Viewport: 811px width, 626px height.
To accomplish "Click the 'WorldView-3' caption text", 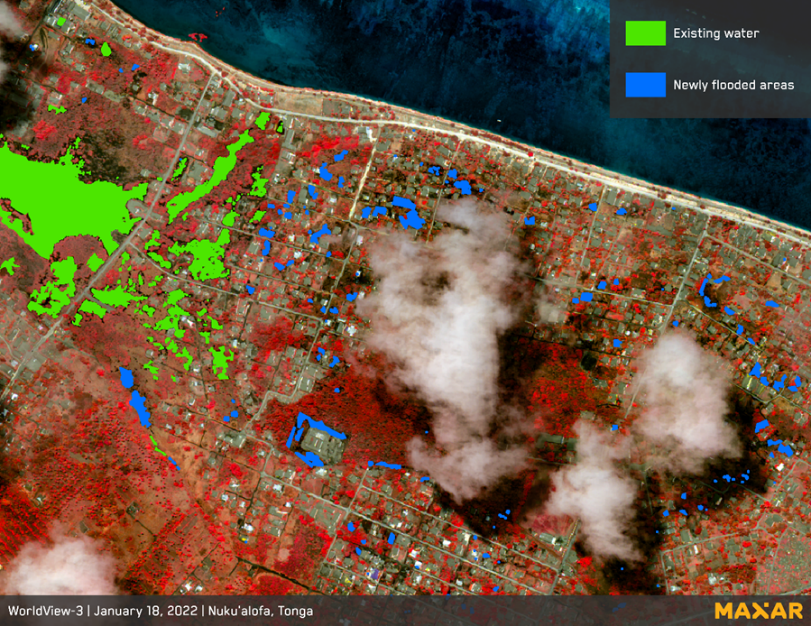I will (46, 611).
